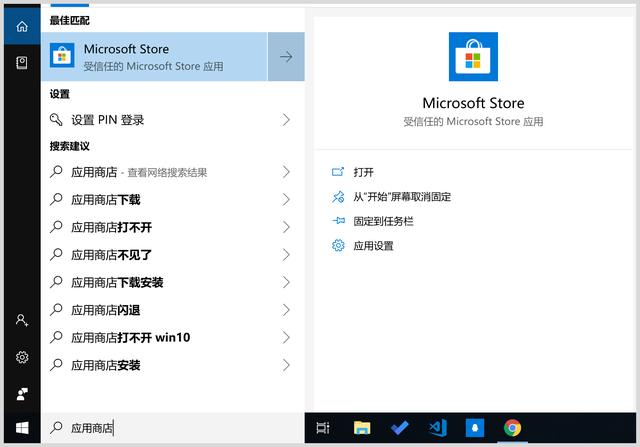Click the 应用商店下载 suggestion
This screenshot has height=447, width=640.
[x=173, y=199]
